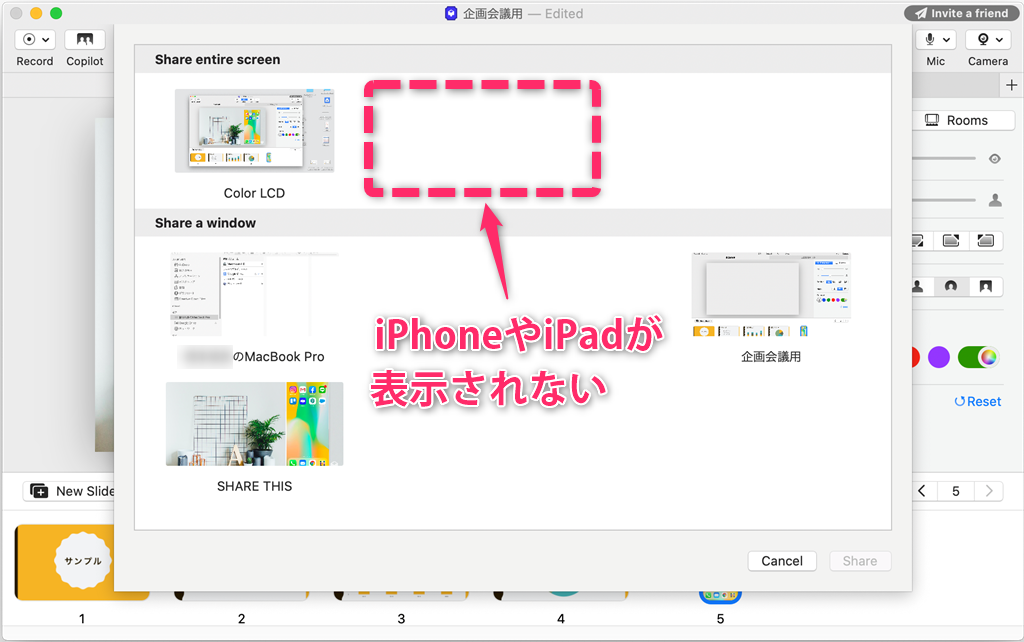
Task: Click the Record icon
Action: tap(27, 39)
